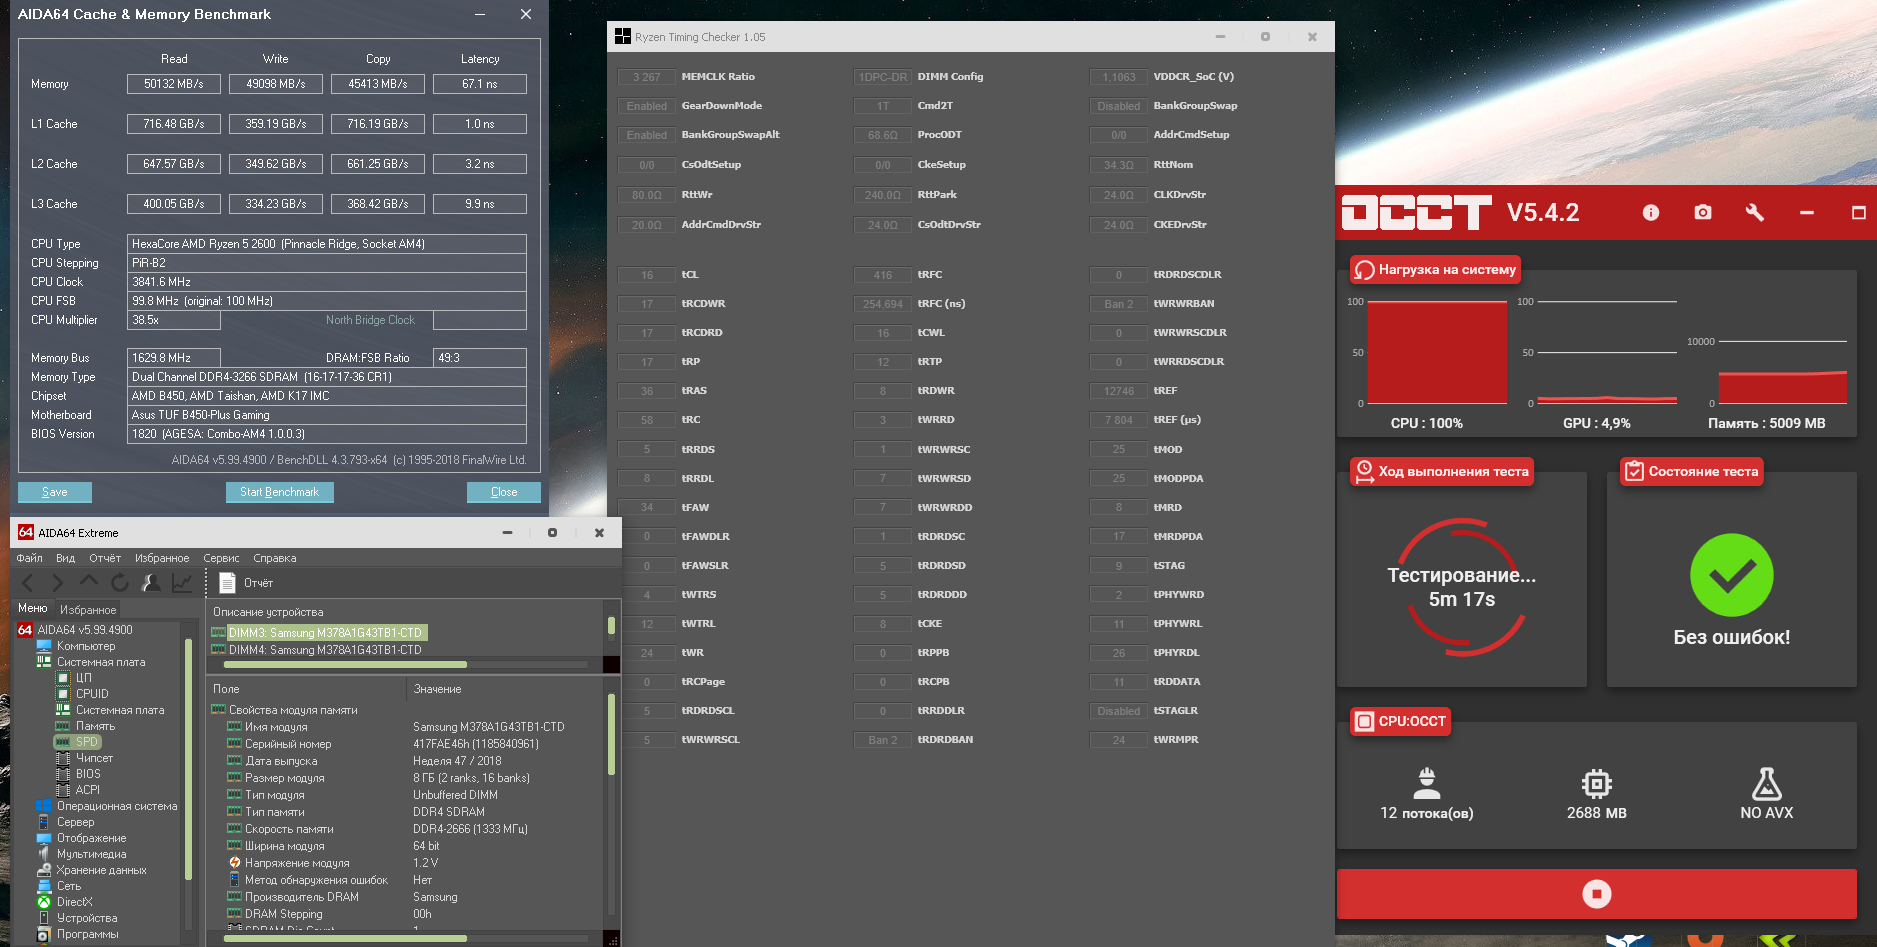The width and height of the screenshot is (1877, 947).
Task: Open the graph icon in AIDA64 toolbar
Action: tap(182, 582)
